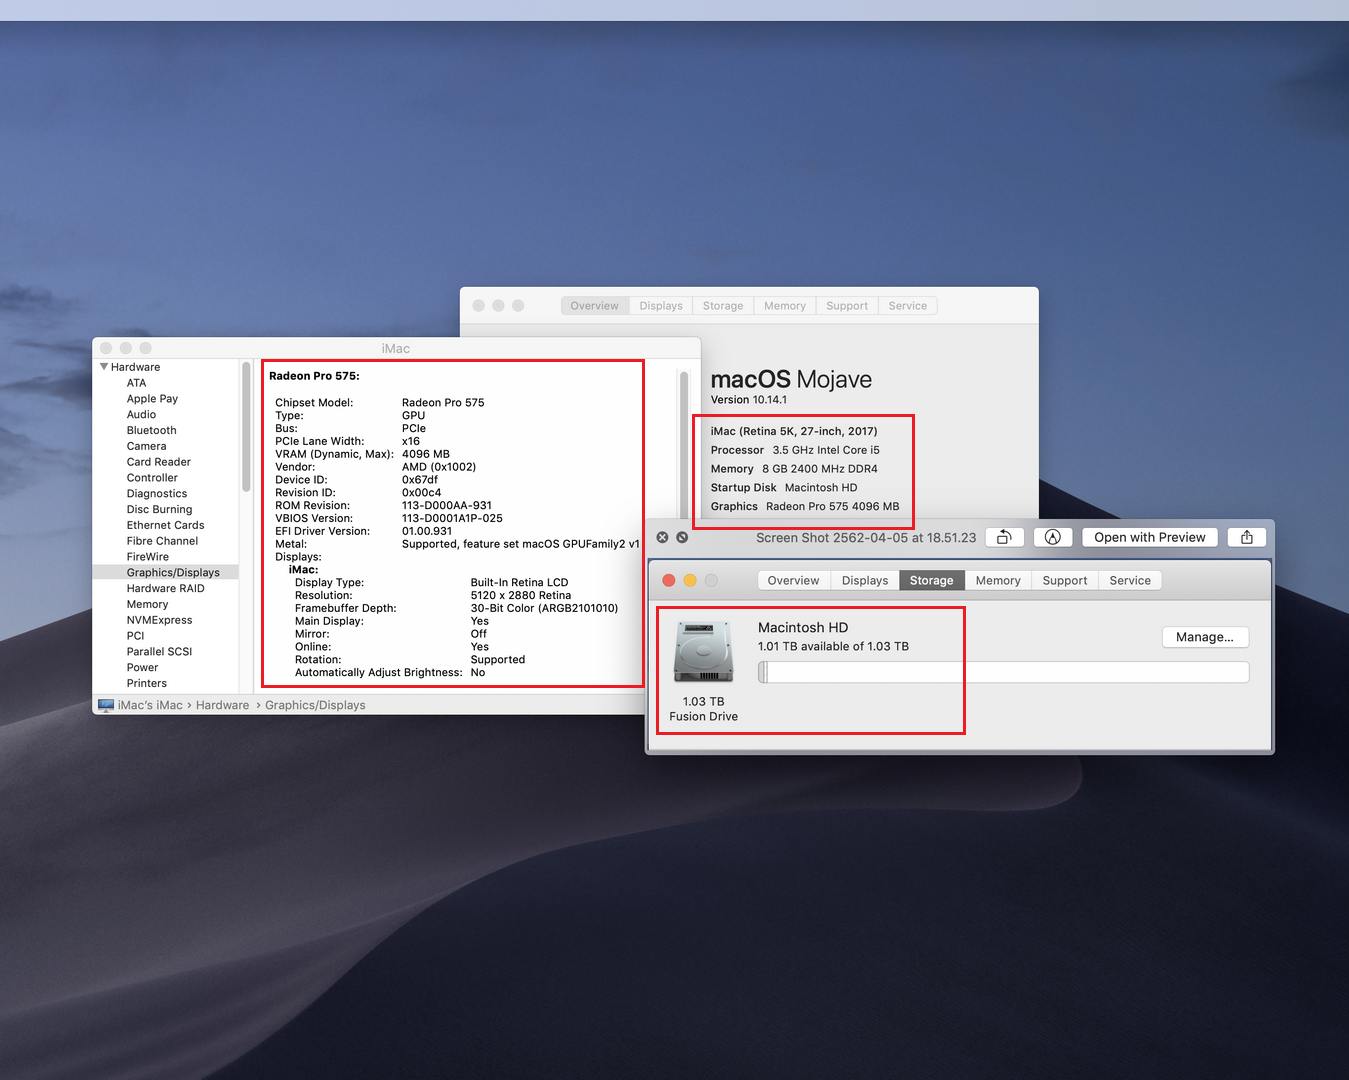
Task: Click Graphics/Displays in the path bar
Action: pos(315,705)
